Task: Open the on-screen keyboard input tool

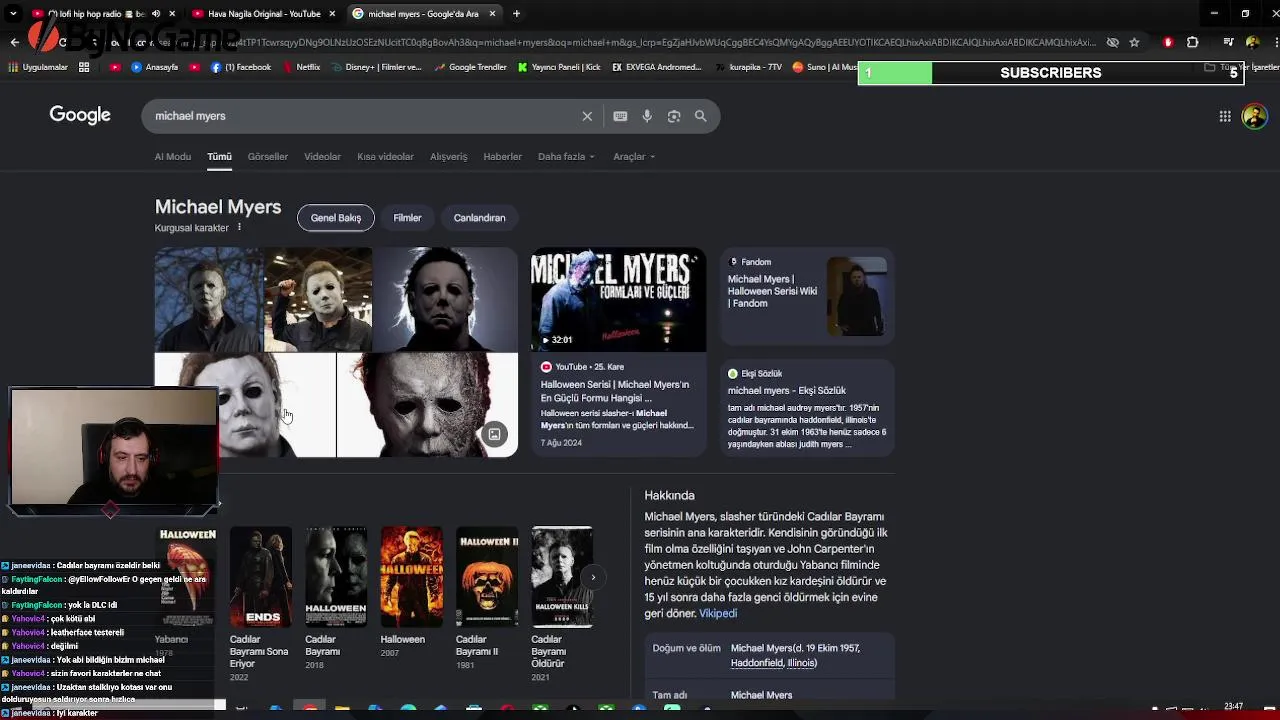Action: pyautogui.click(x=620, y=116)
